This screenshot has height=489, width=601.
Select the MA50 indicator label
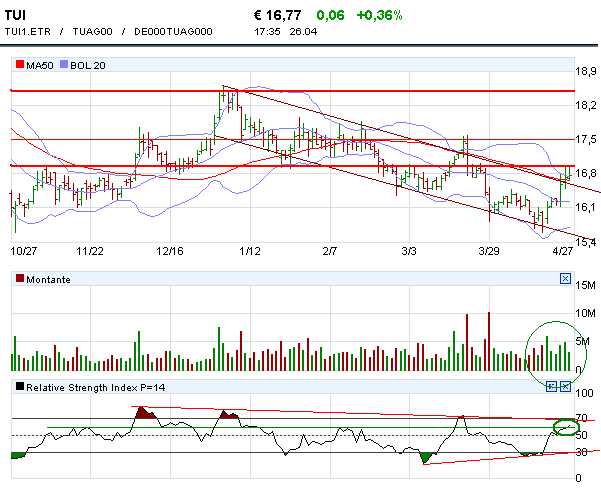(40, 65)
